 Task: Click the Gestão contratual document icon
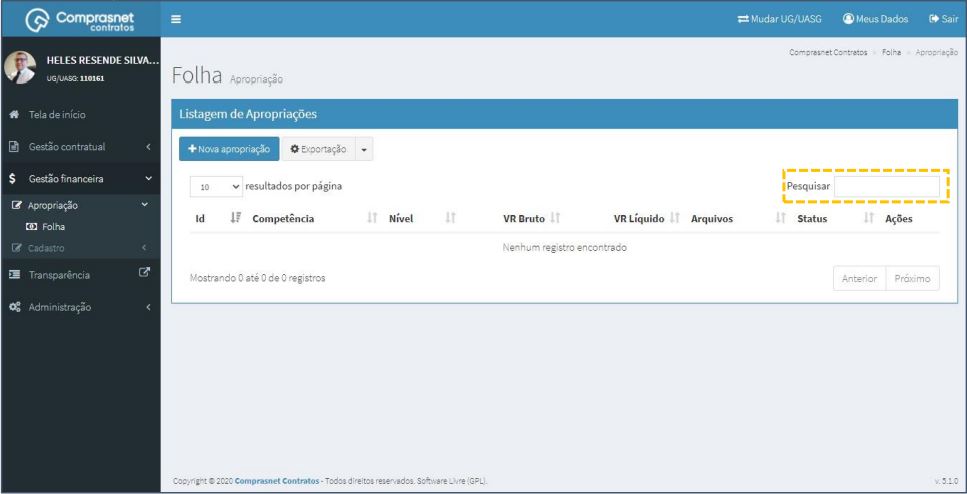(x=14, y=147)
